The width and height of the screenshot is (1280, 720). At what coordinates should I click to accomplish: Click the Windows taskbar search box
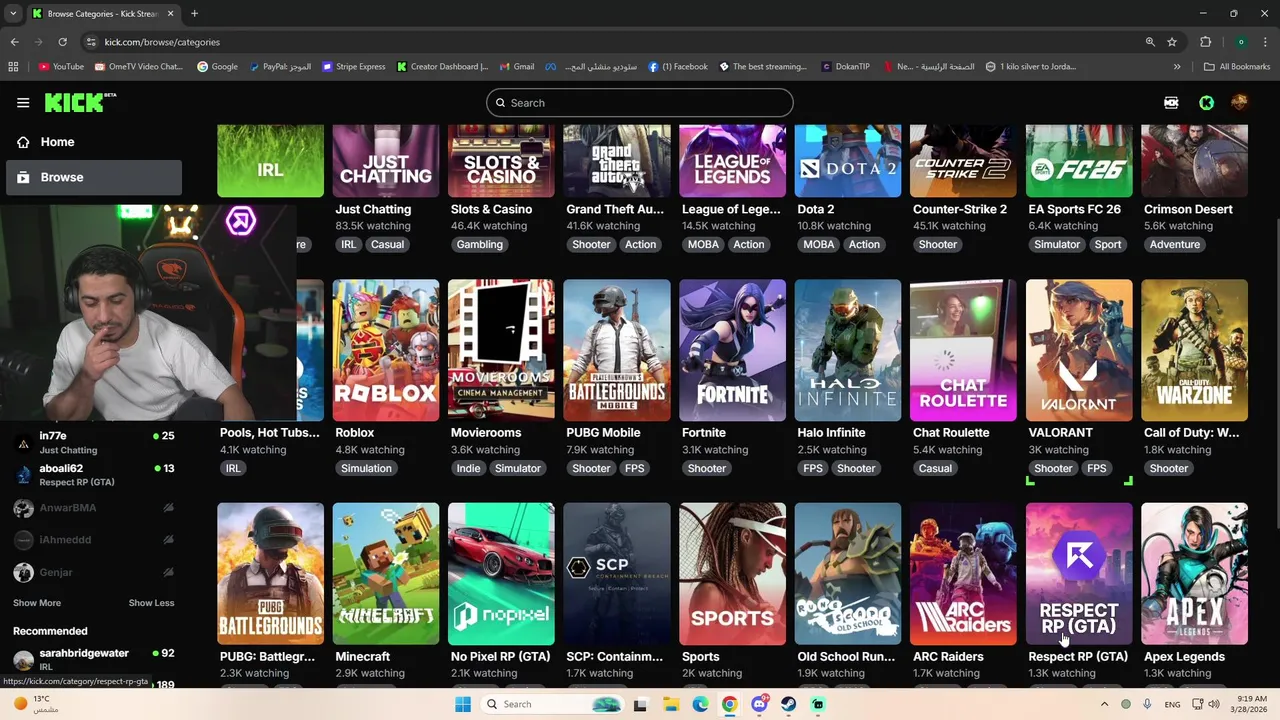[553, 704]
